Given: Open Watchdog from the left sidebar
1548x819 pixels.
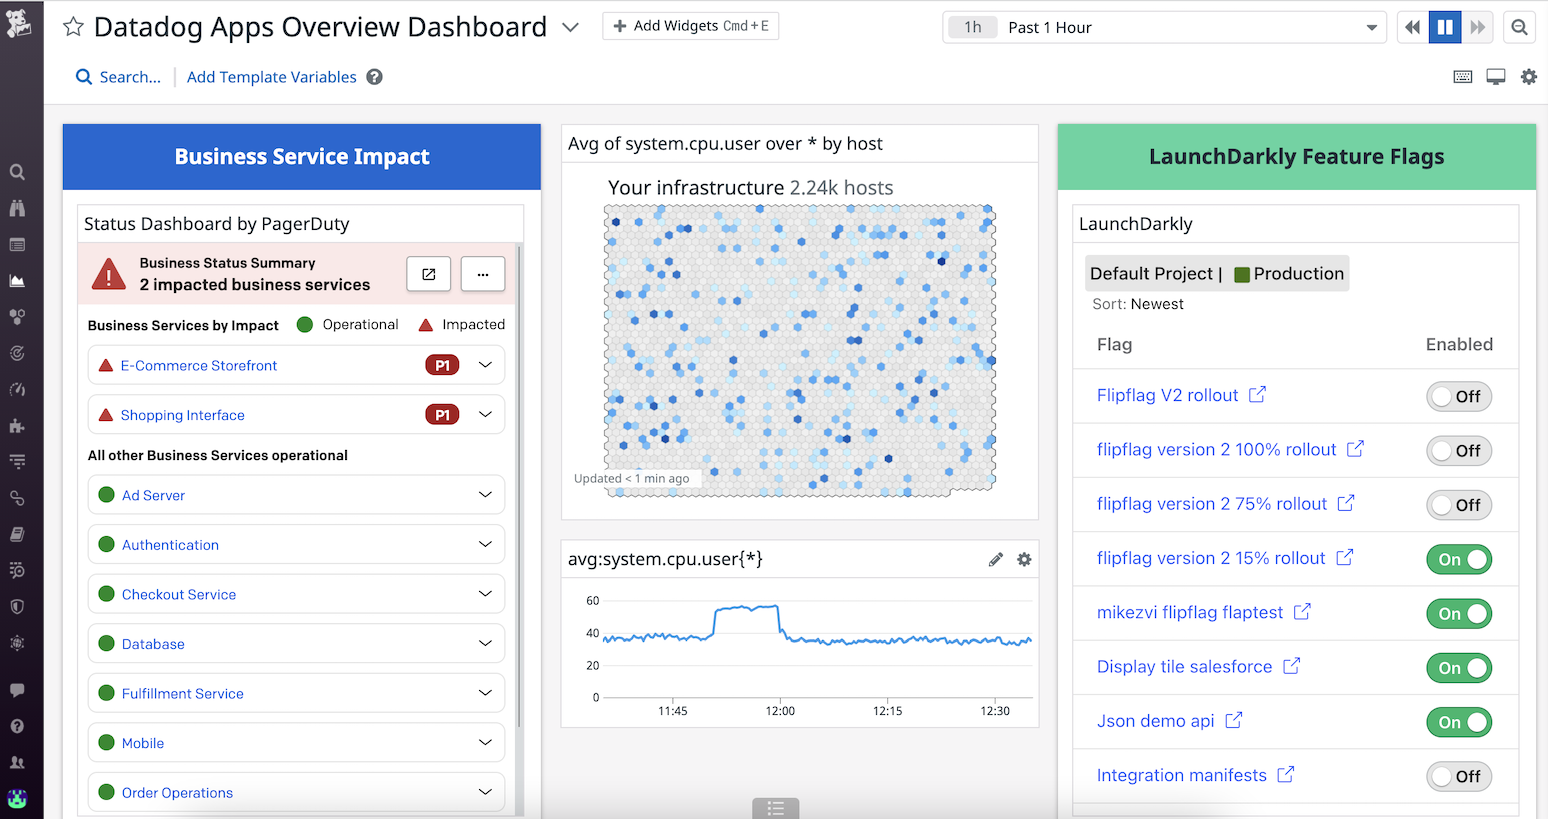Looking at the screenshot, I should coord(18,208).
